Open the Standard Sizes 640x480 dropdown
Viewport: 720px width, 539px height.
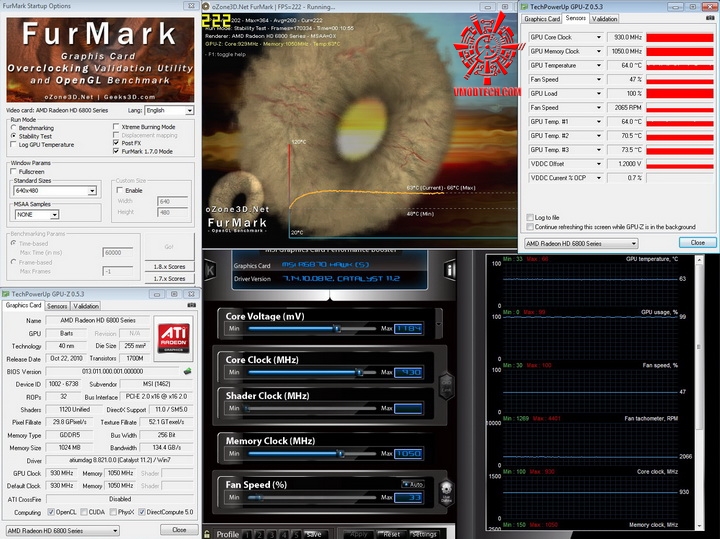click(92, 191)
